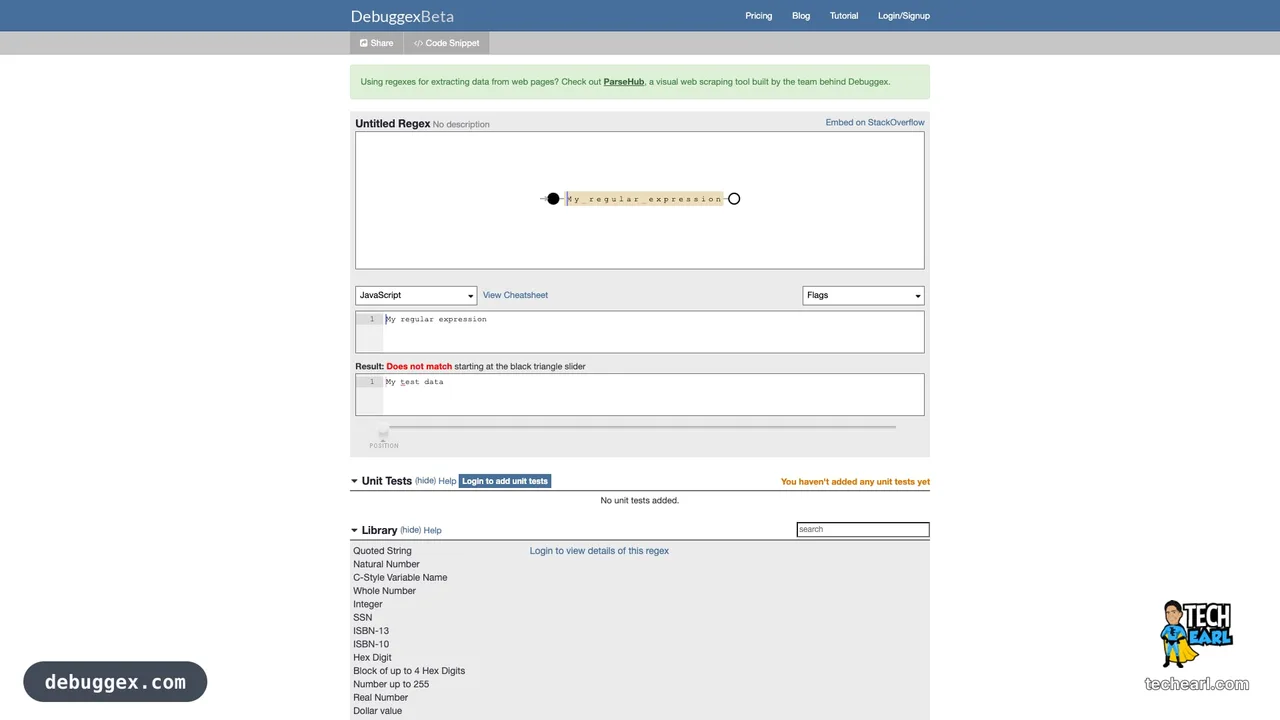The image size is (1280, 720).
Task: Click into the regular expression editor
Action: click(x=640, y=332)
